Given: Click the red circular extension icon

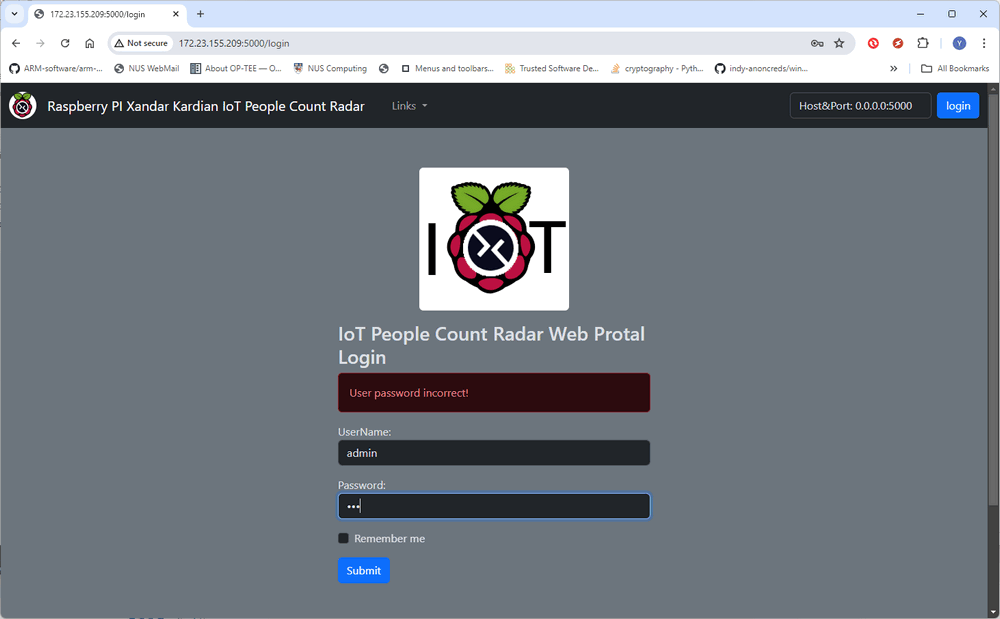Looking at the screenshot, I should pyautogui.click(x=873, y=43).
